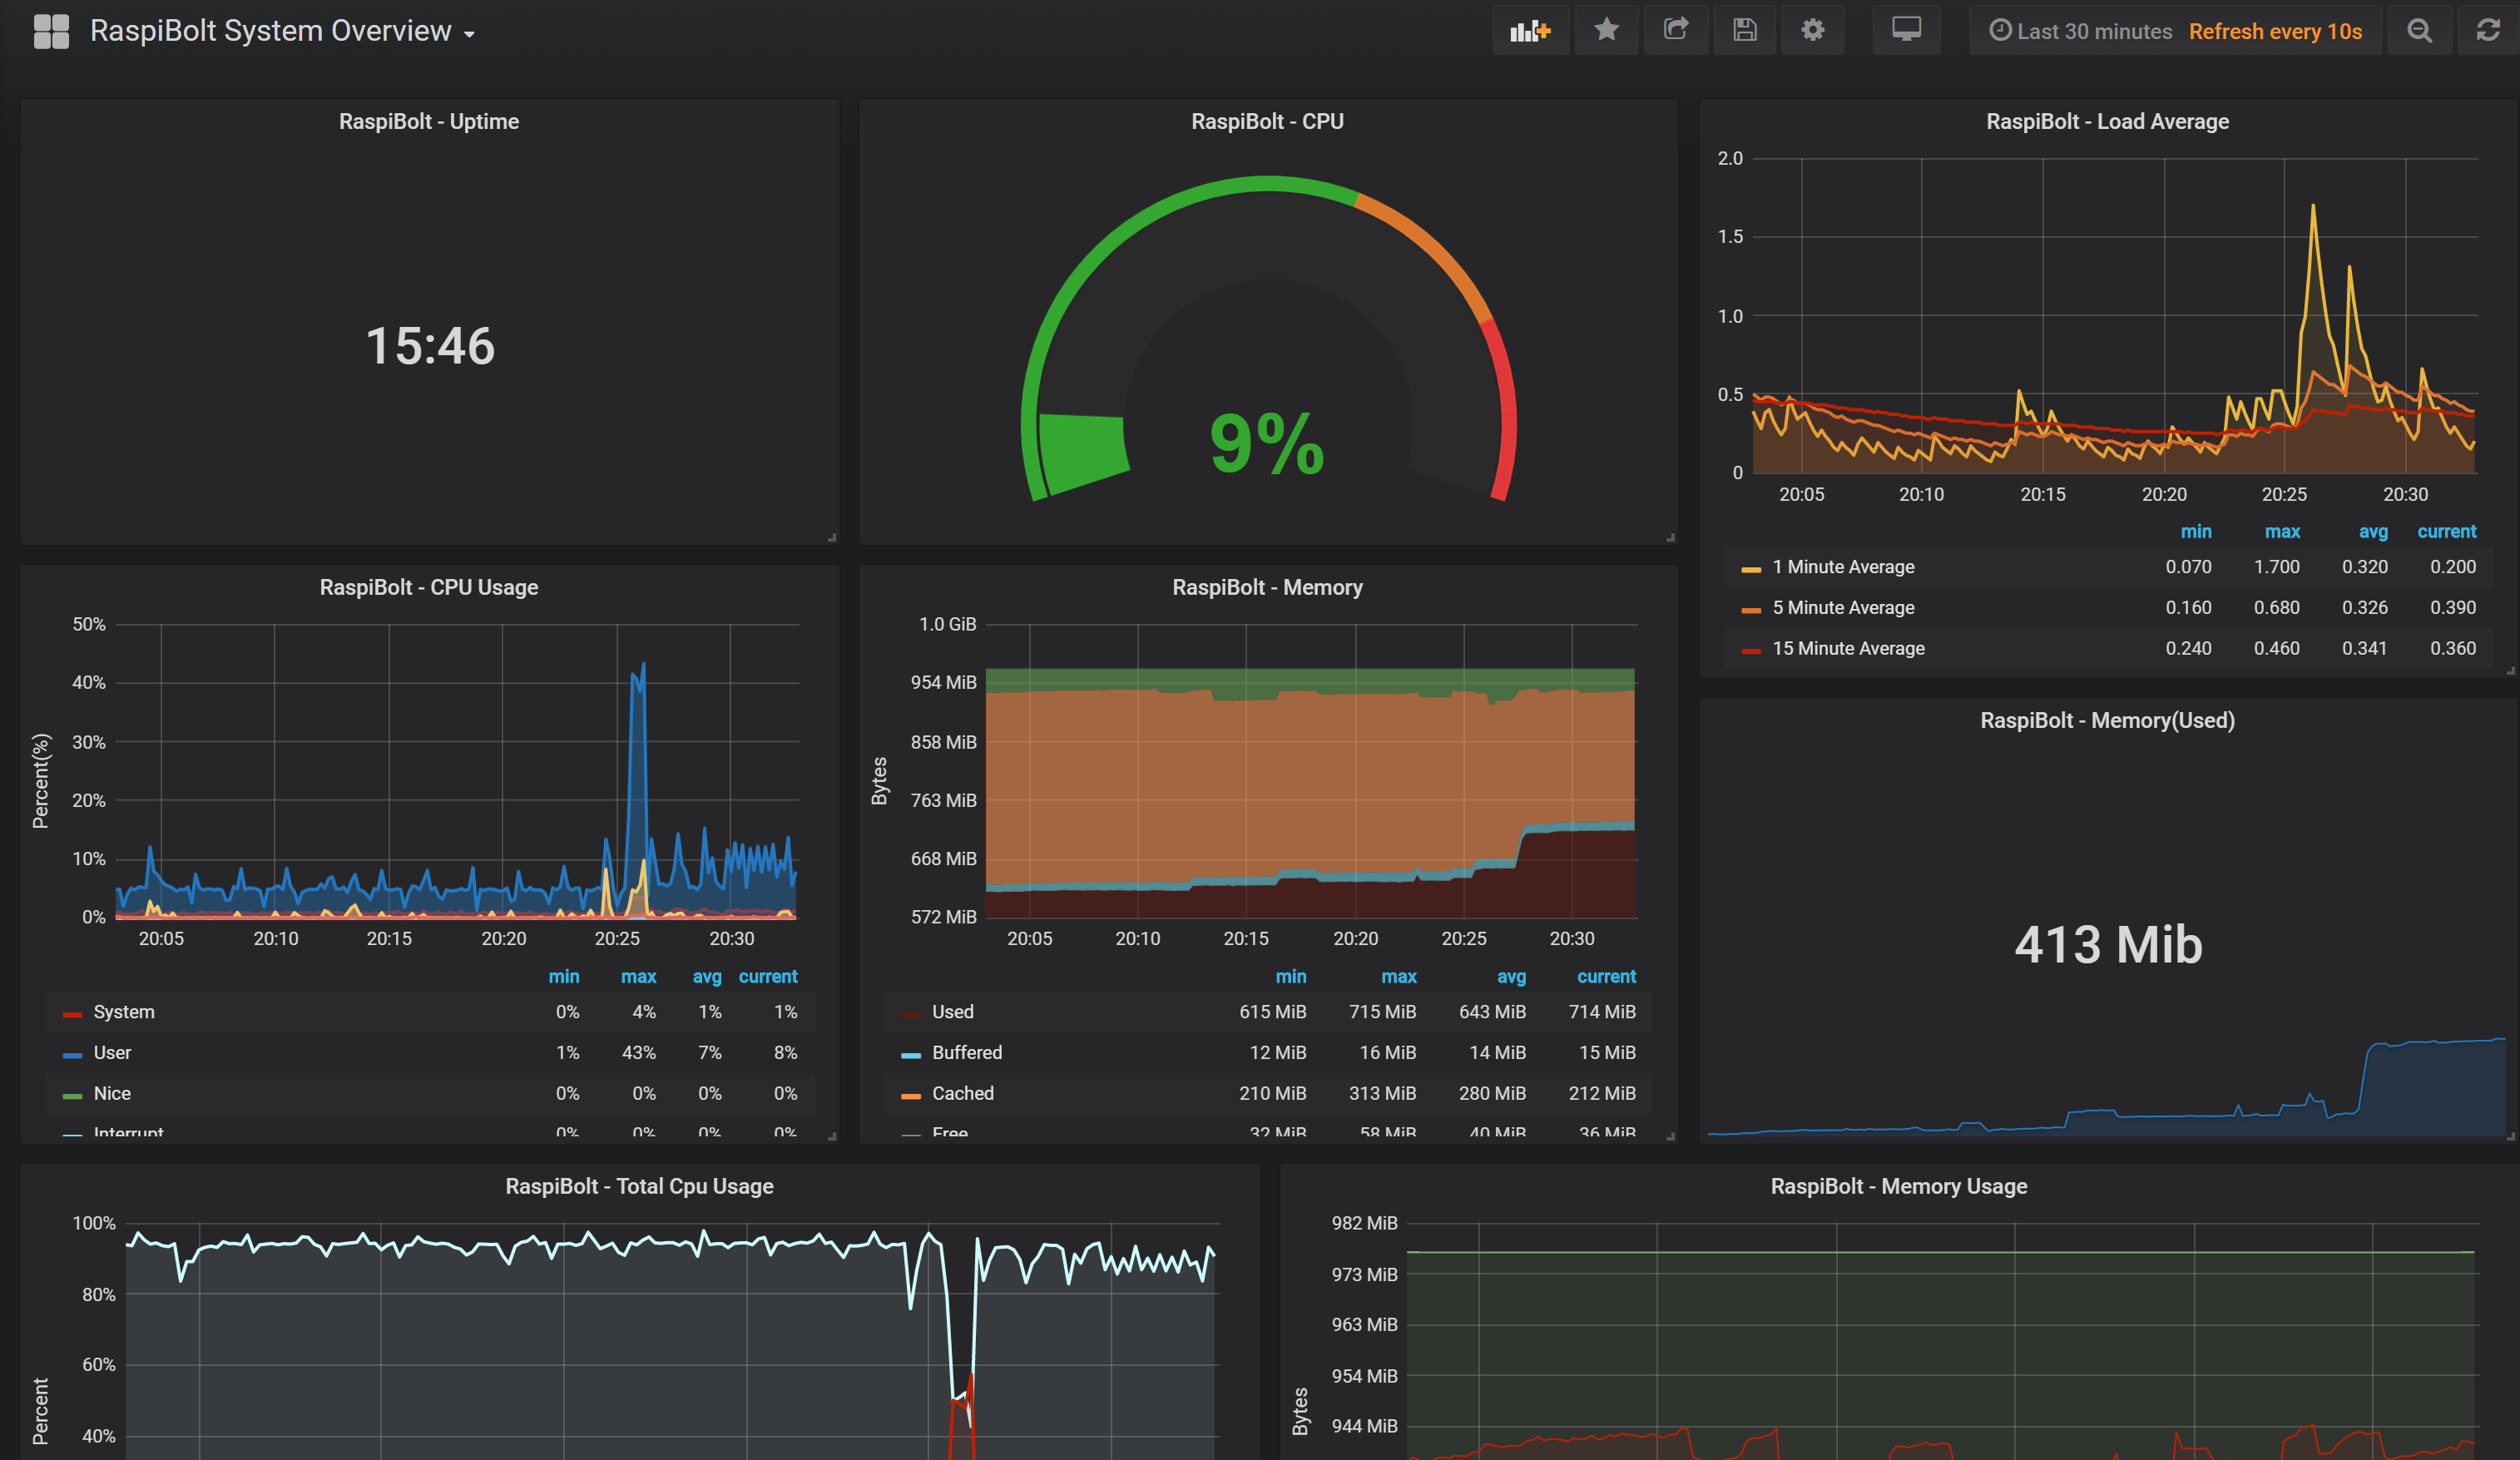Click the Add panel icon
Viewport: 2520px width, 1460px height.
pyautogui.click(x=1530, y=31)
